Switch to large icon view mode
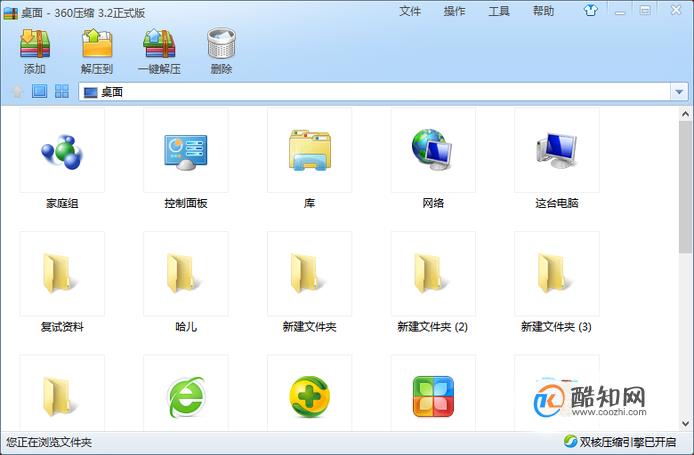The height and width of the screenshot is (455, 694). pyautogui.click(x=39, y=92)
